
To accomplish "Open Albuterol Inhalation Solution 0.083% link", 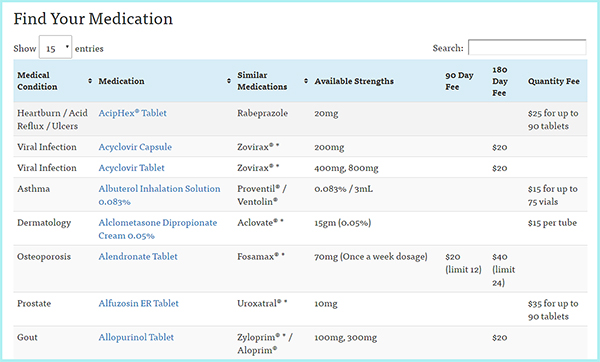I will pyautogui.click(x=159, y=195).
